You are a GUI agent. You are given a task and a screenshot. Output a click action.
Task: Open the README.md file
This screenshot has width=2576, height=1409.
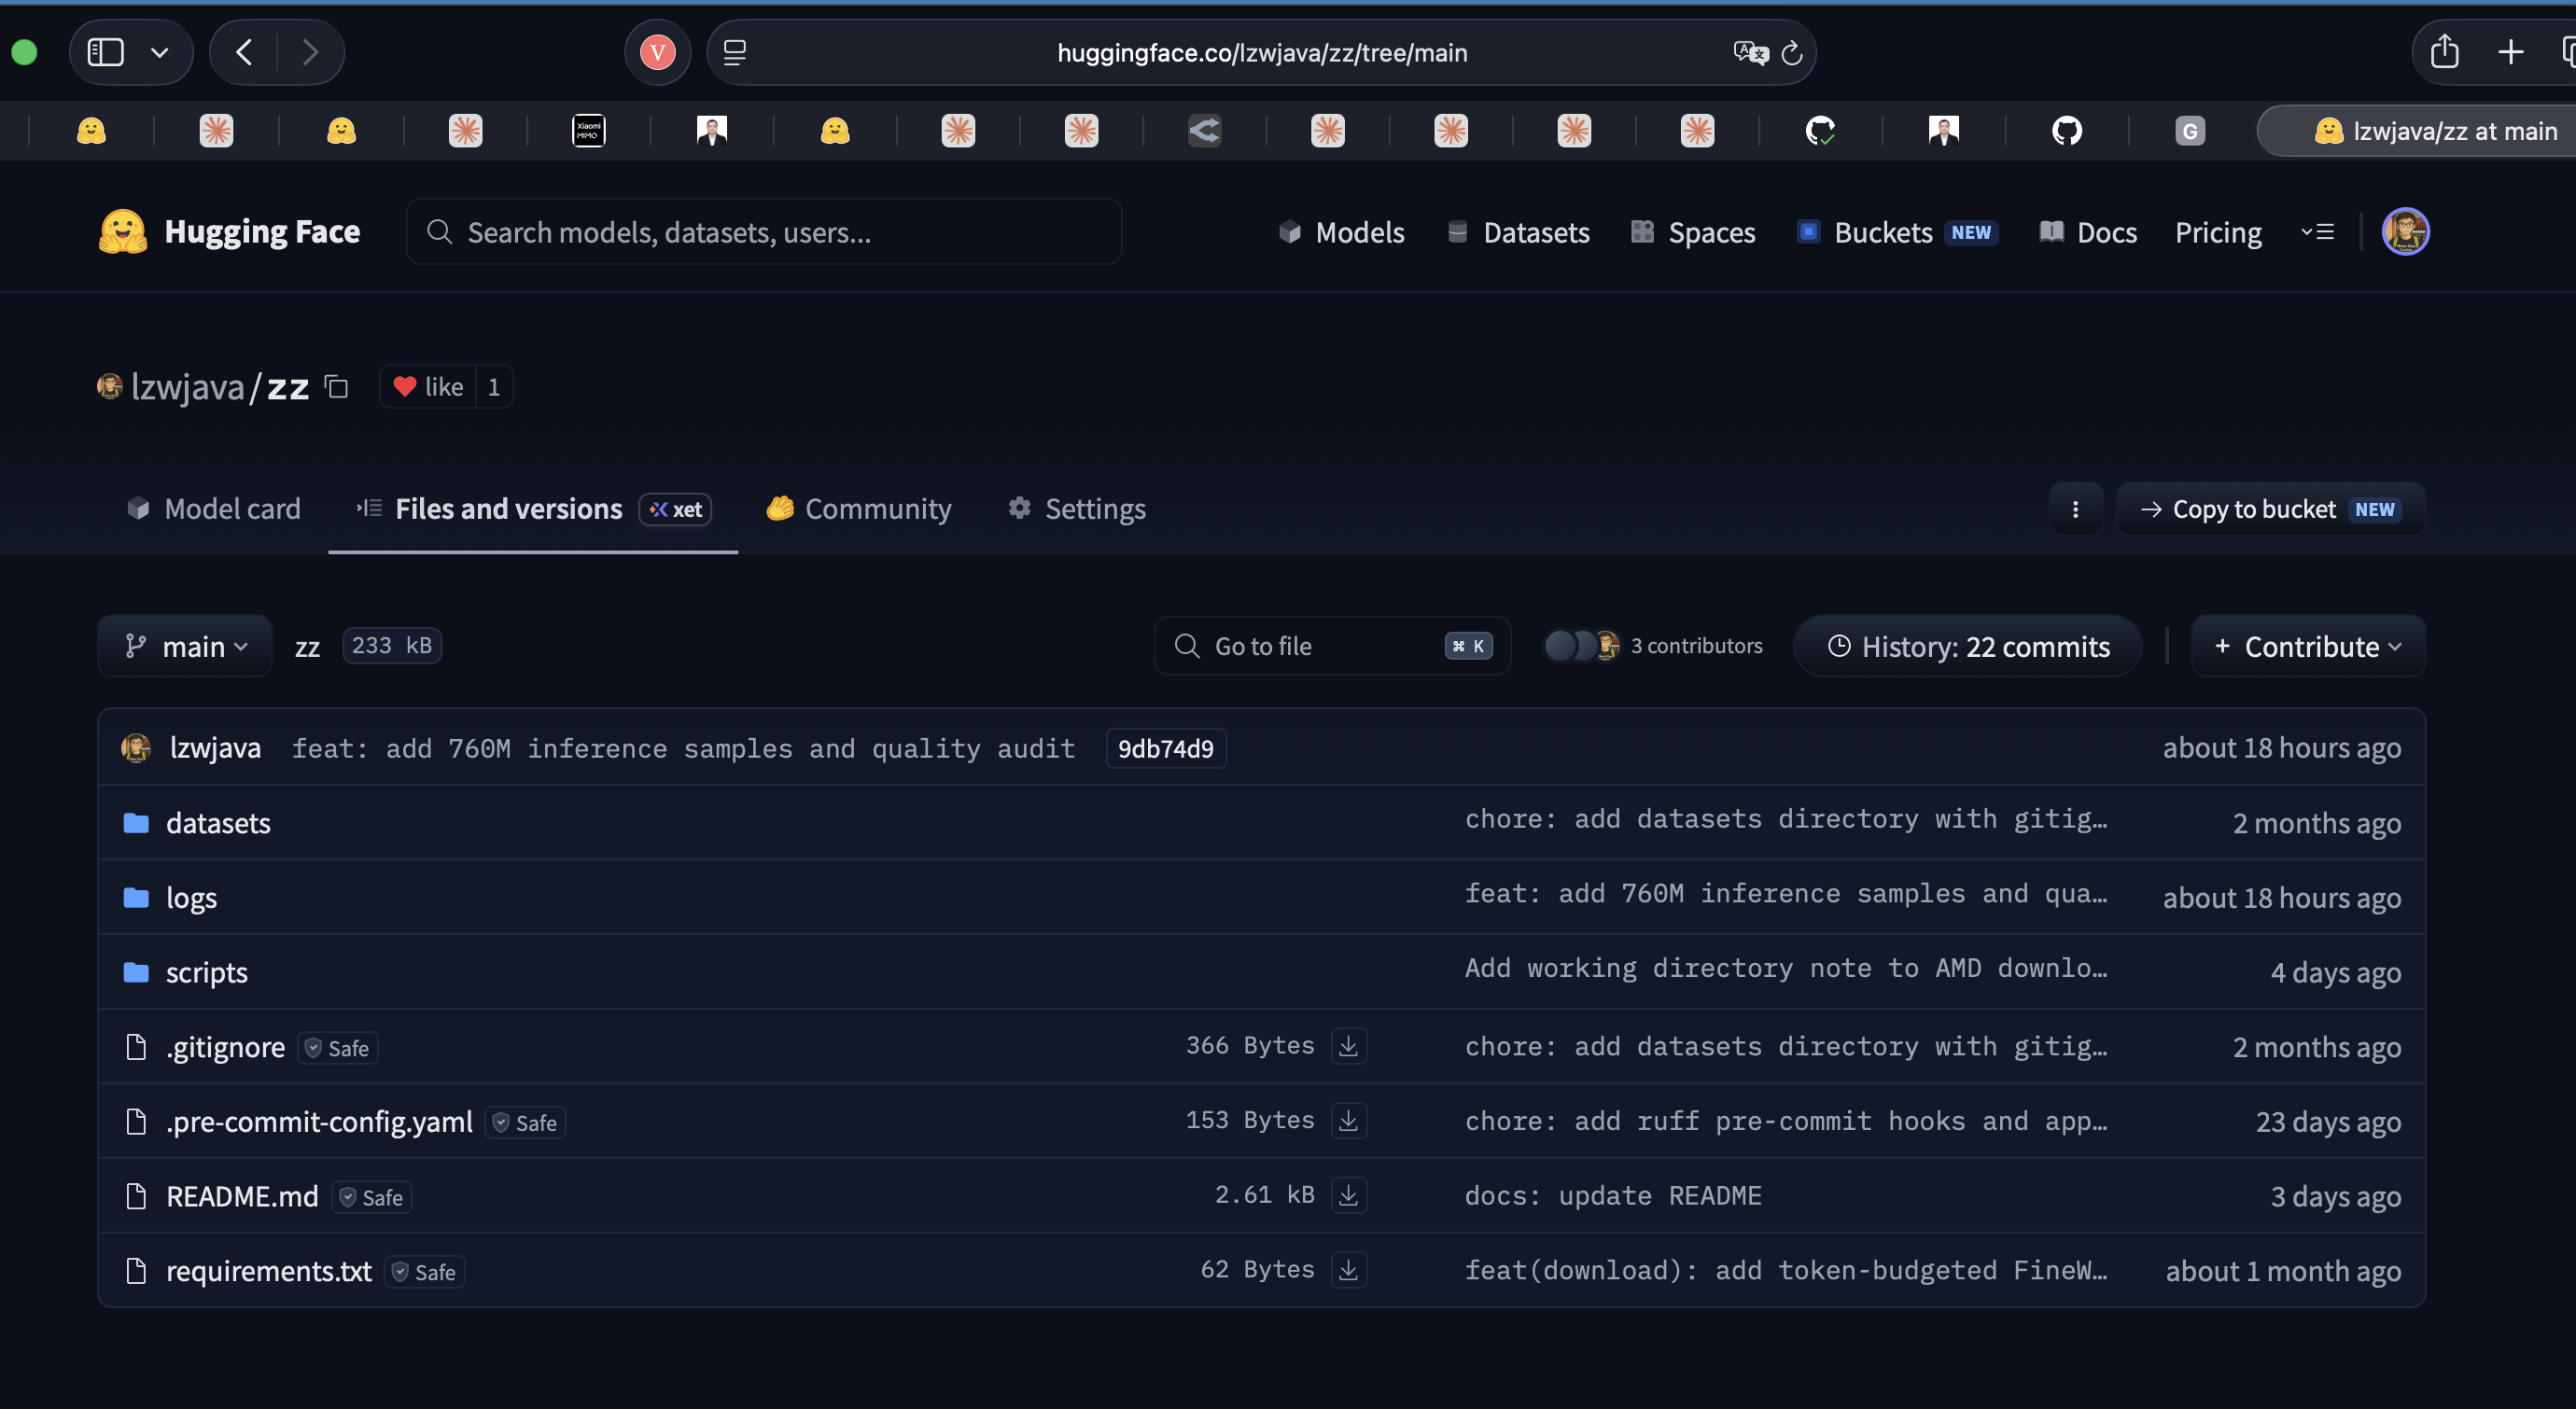pyautogui.click(x=242, y=1196)
